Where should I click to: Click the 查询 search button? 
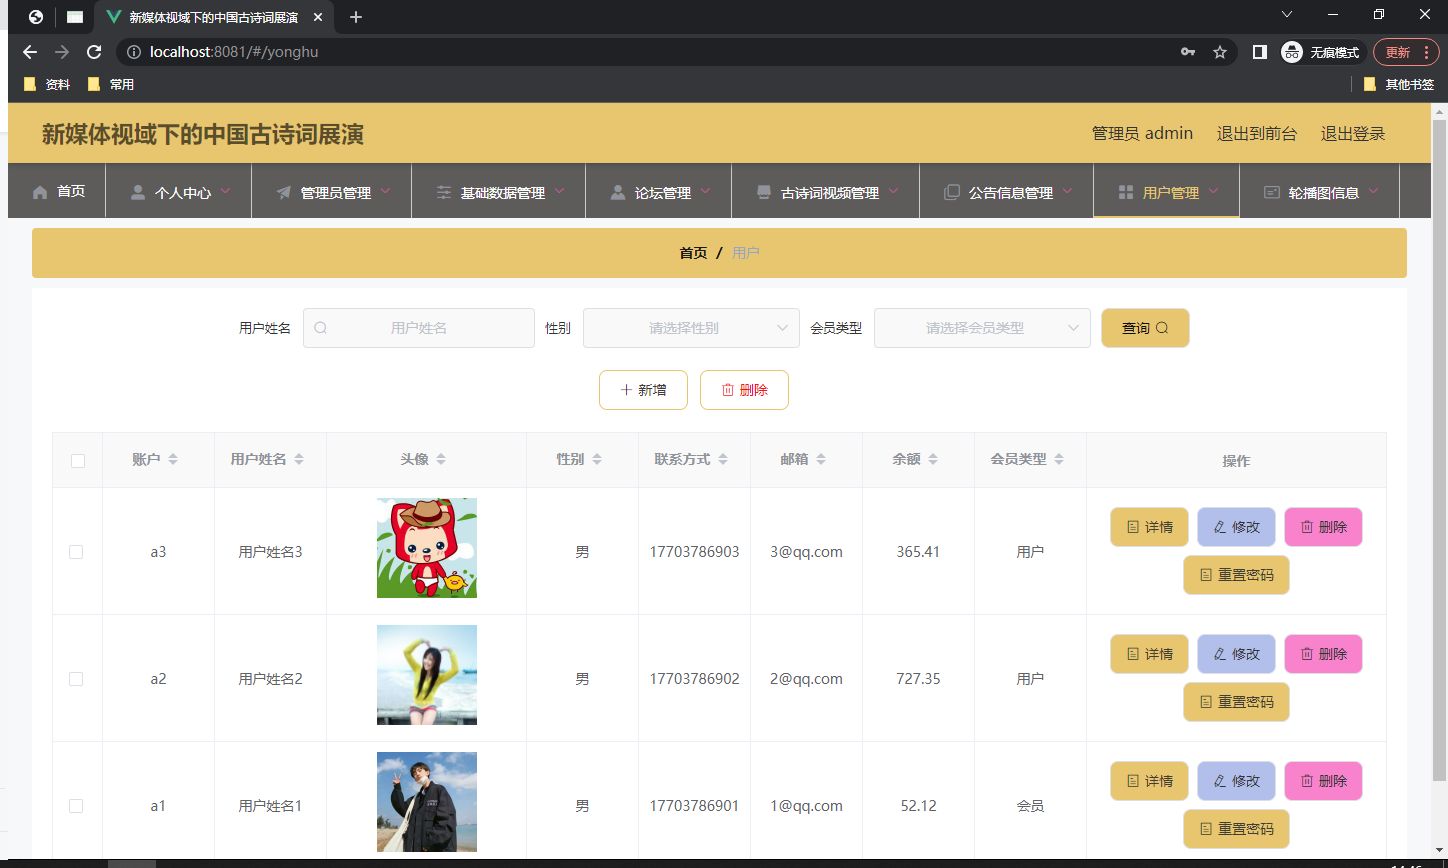tap(1145, 327)
